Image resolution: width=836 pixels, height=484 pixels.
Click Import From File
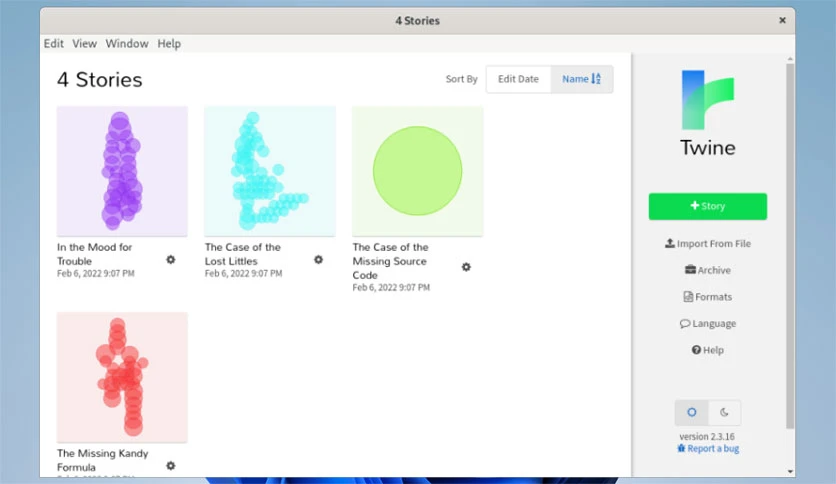(708, 244)
